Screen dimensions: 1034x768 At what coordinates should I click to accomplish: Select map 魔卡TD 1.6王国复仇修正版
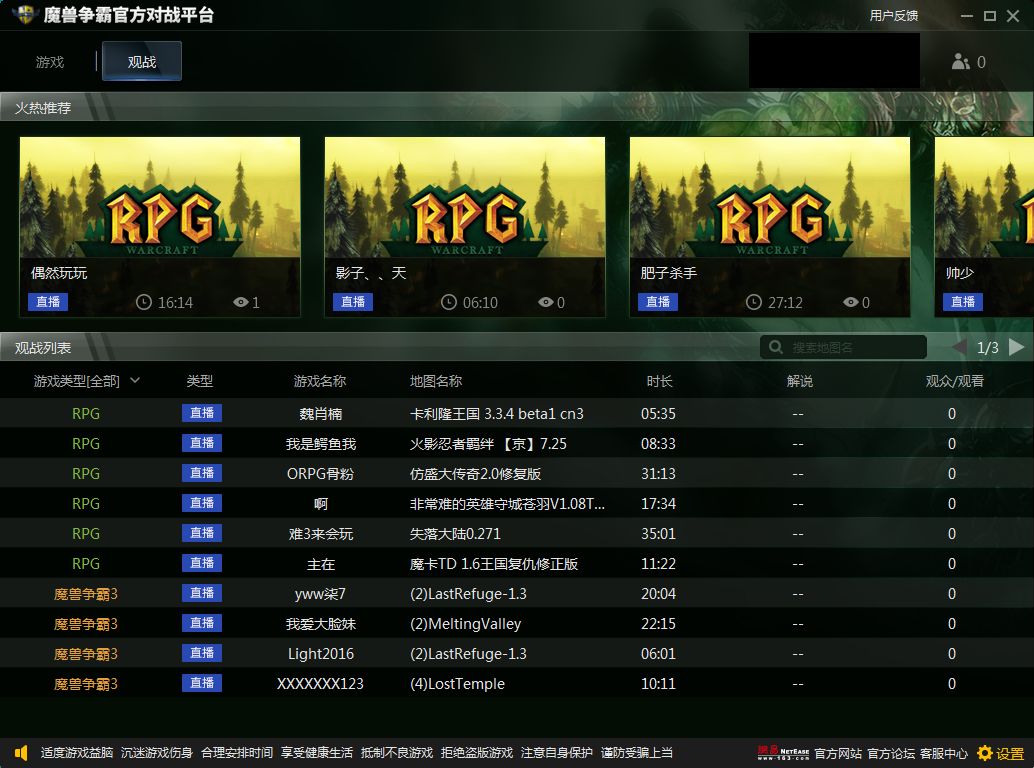pos(494,564)
